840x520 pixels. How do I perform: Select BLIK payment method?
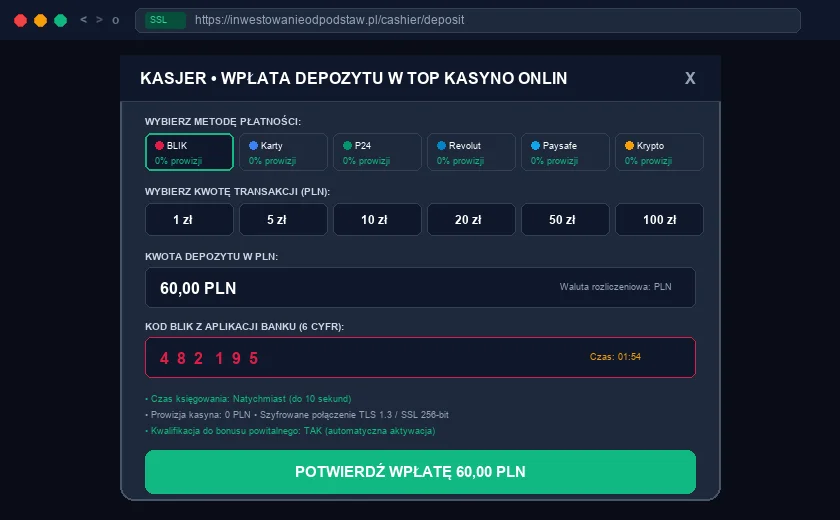click(x=189, y=152)
